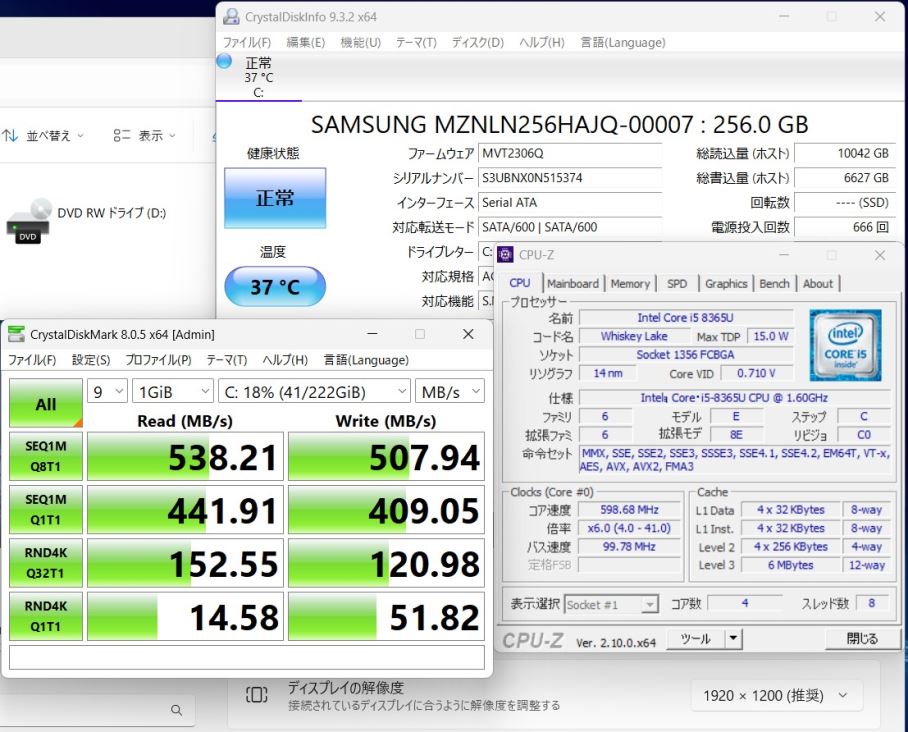Switch to the About tab in CPU-Z
The height and width of the screenshot is (732, 908).
(818, 283)
